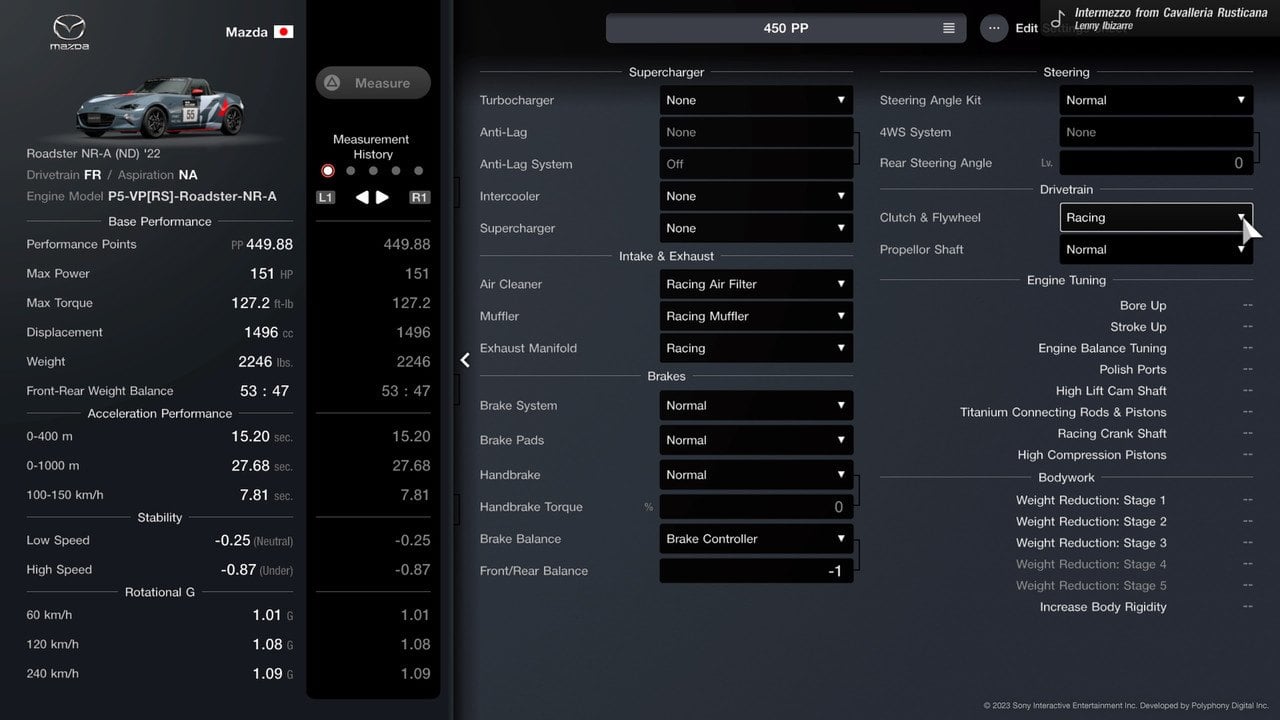
Task: Open the Intercooler dropdown
Action: [x=756, y=196]
